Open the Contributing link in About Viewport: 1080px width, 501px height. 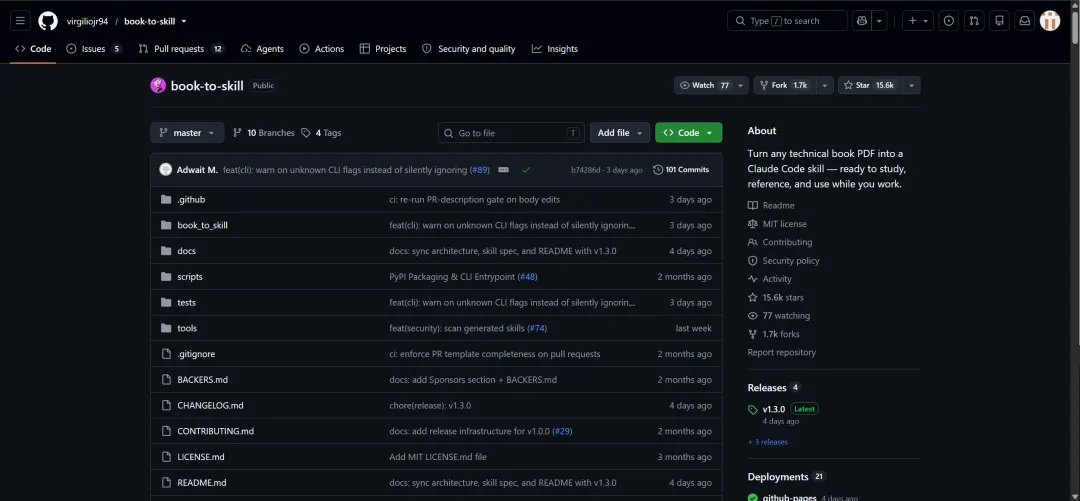pos(787,243)
